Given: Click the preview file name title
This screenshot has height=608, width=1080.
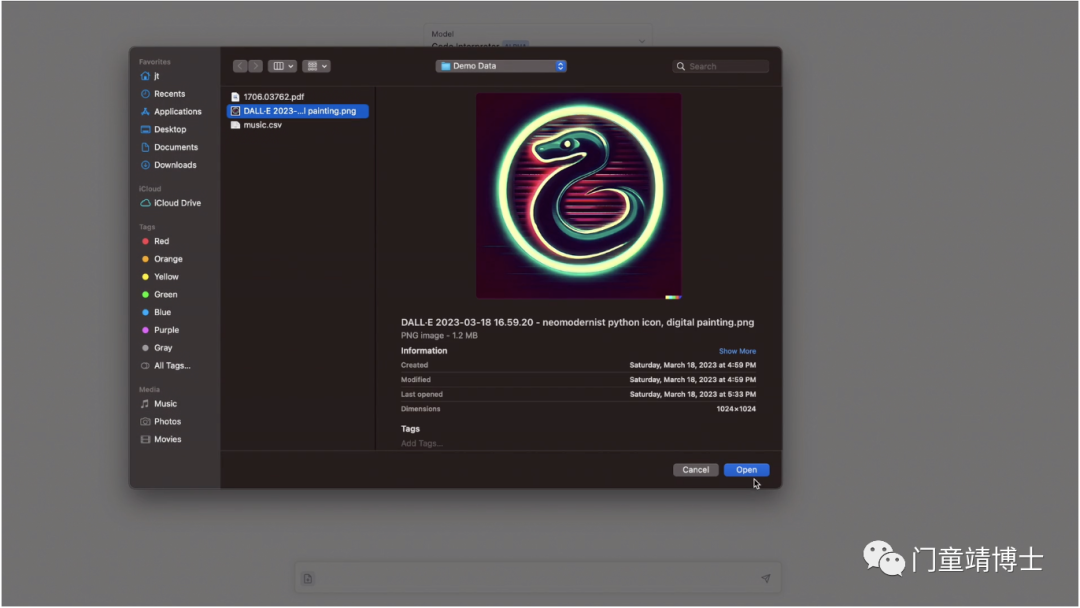Looking at the screenshot, I should click(577, 322).
